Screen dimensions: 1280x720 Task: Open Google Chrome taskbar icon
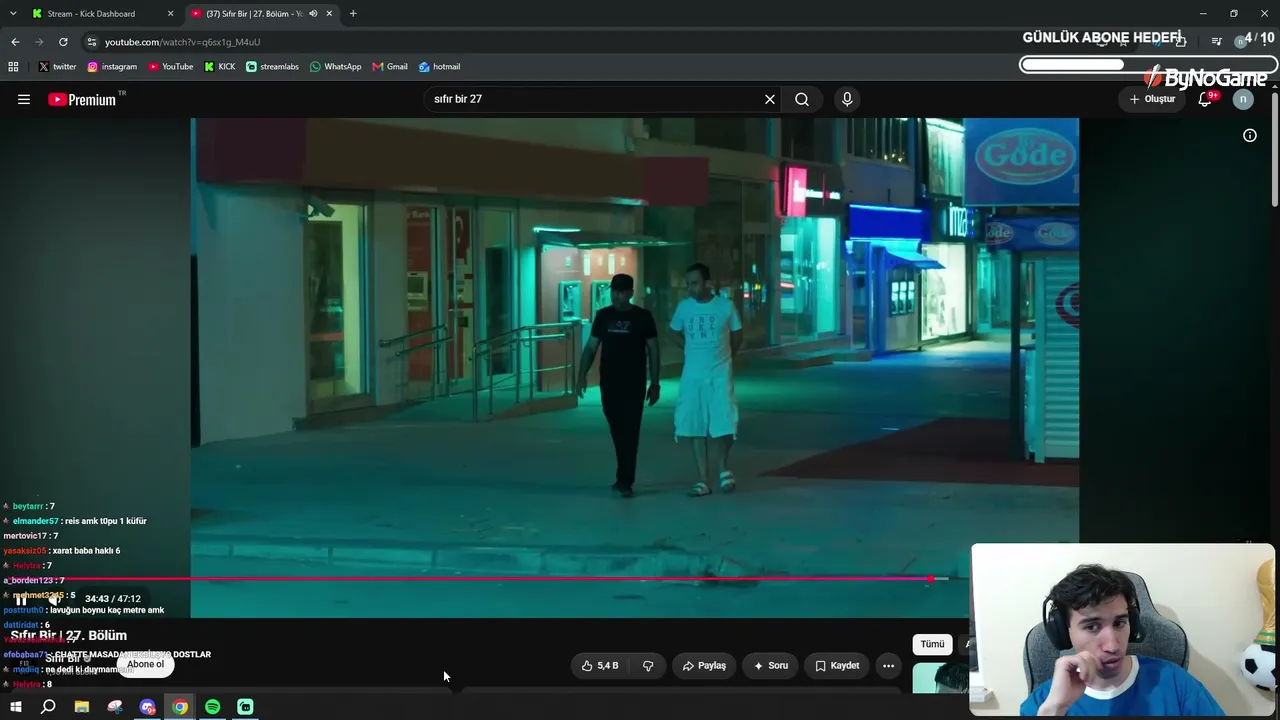tap(180, 707)
